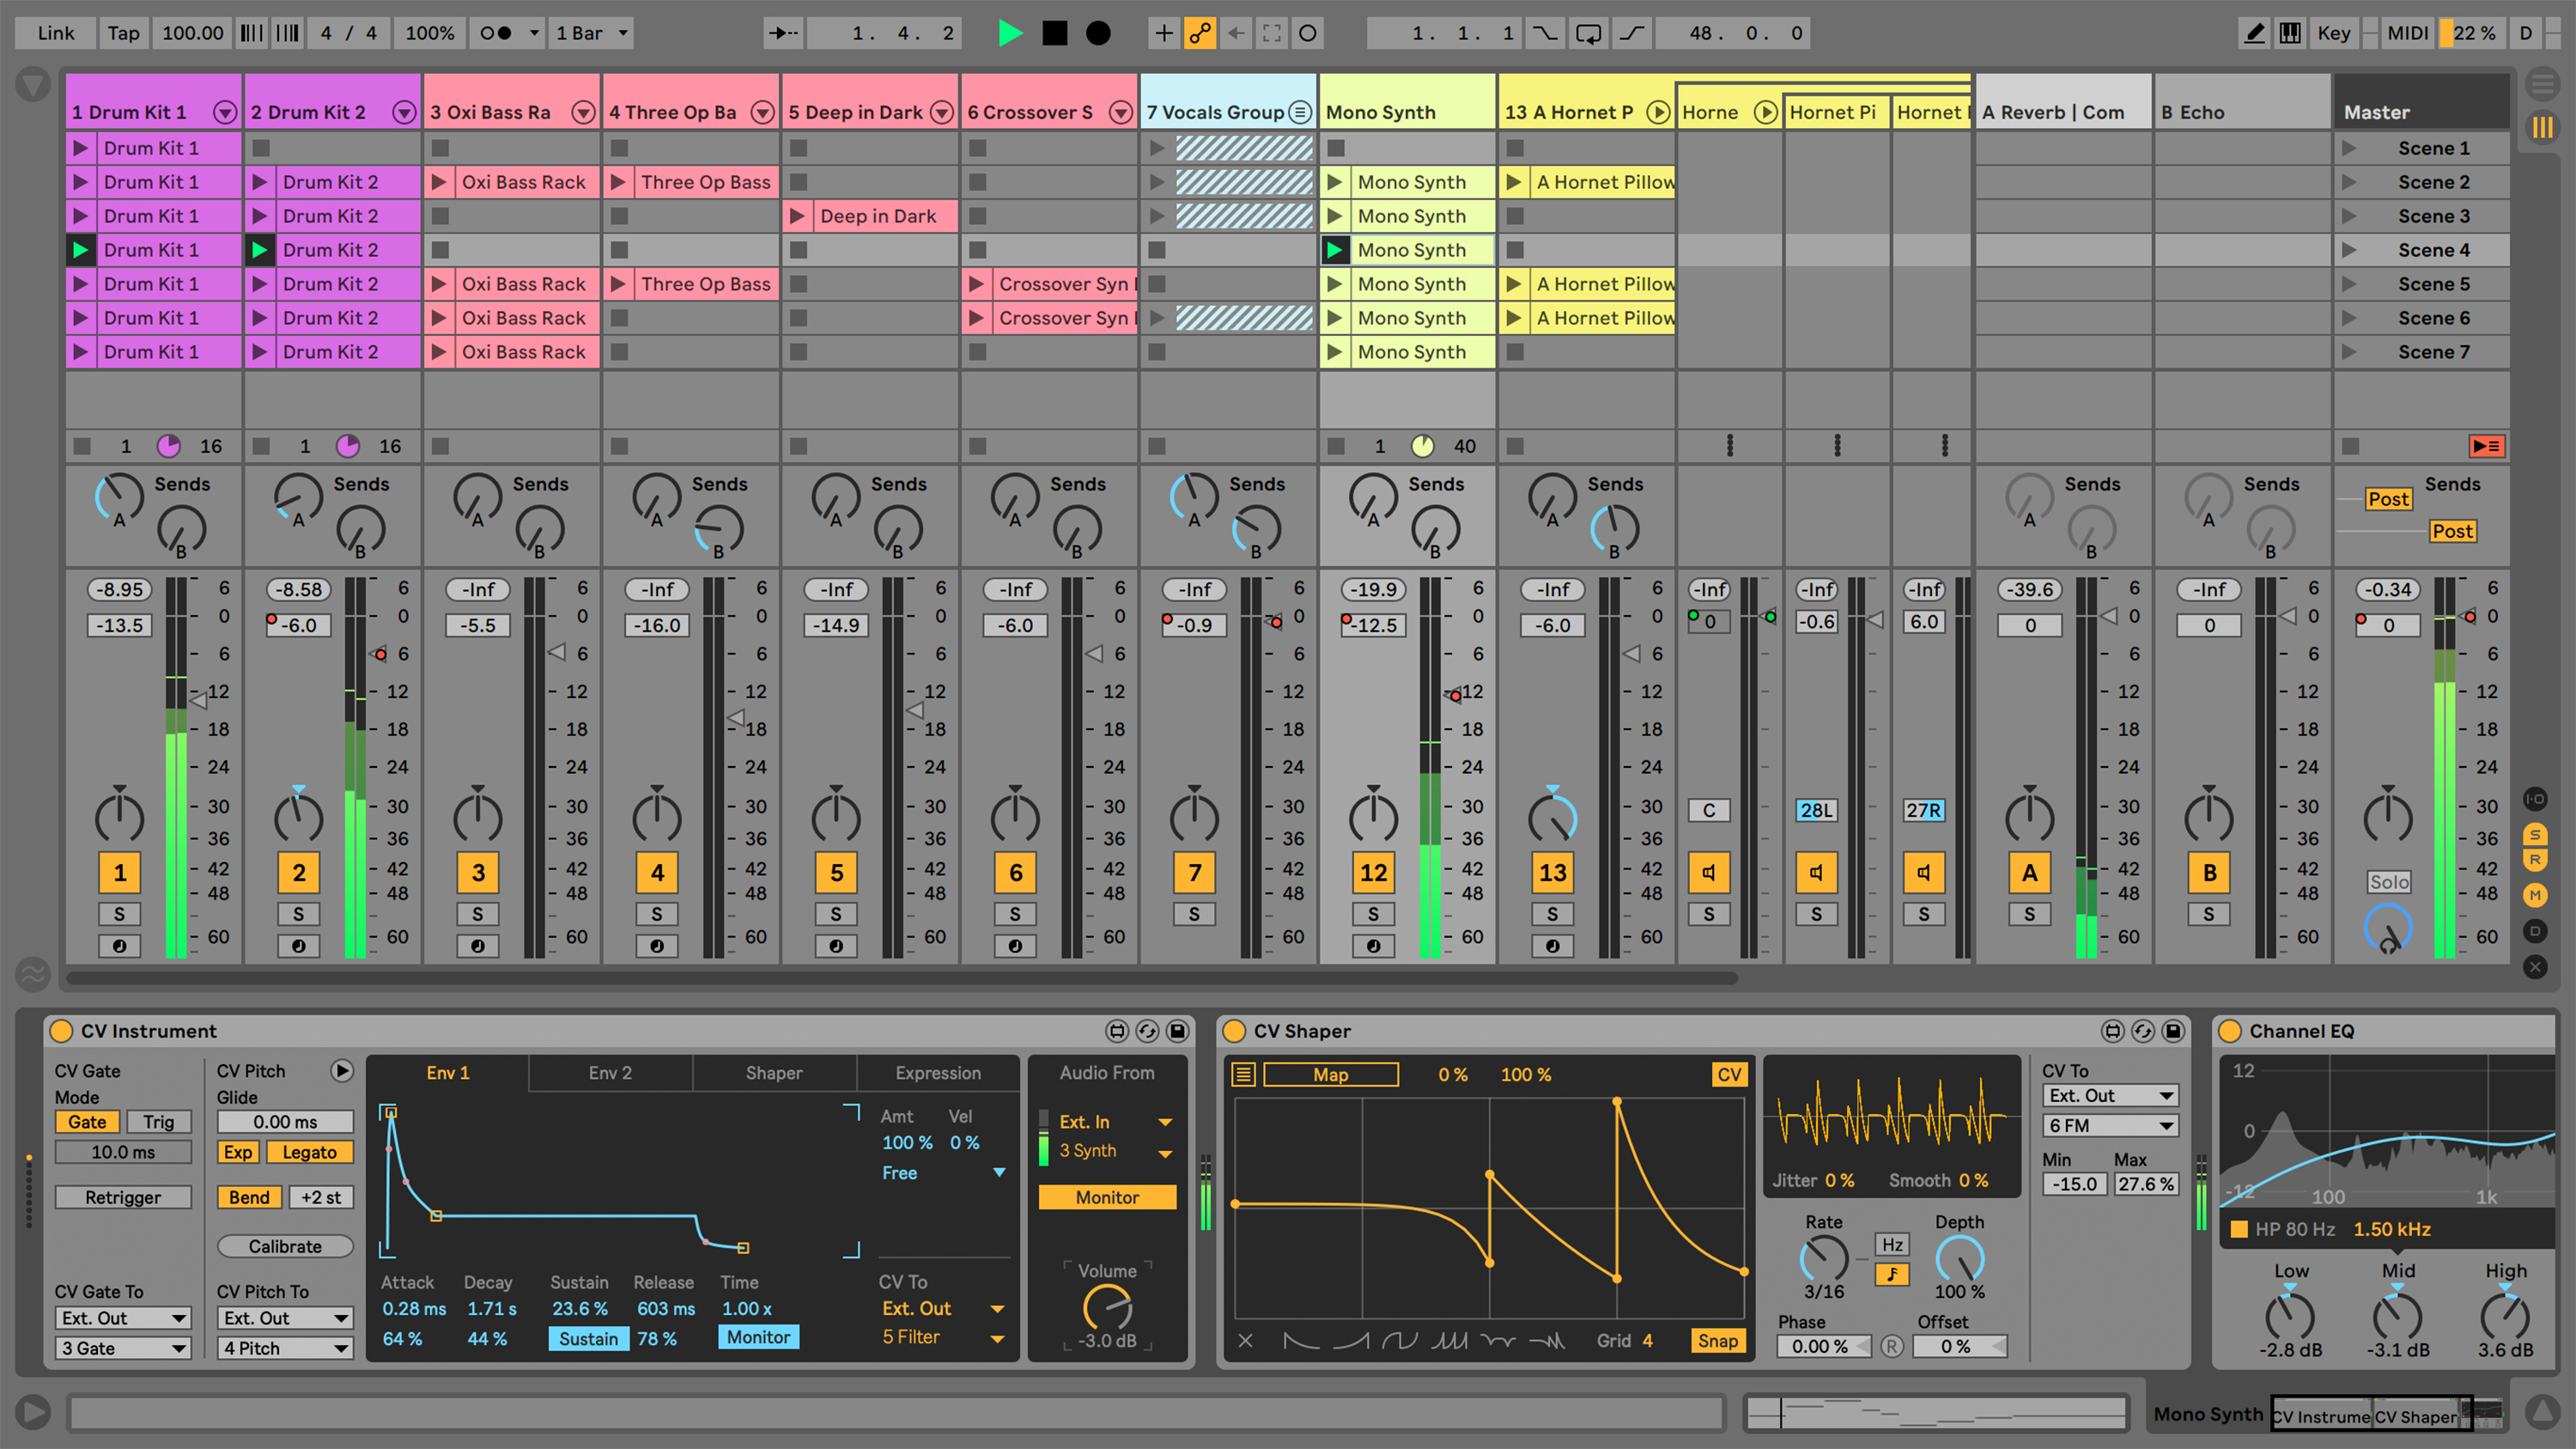Switch to the Expression tab
The width and height of the screenshot is (2576, 1449).
pos(938,1072)
